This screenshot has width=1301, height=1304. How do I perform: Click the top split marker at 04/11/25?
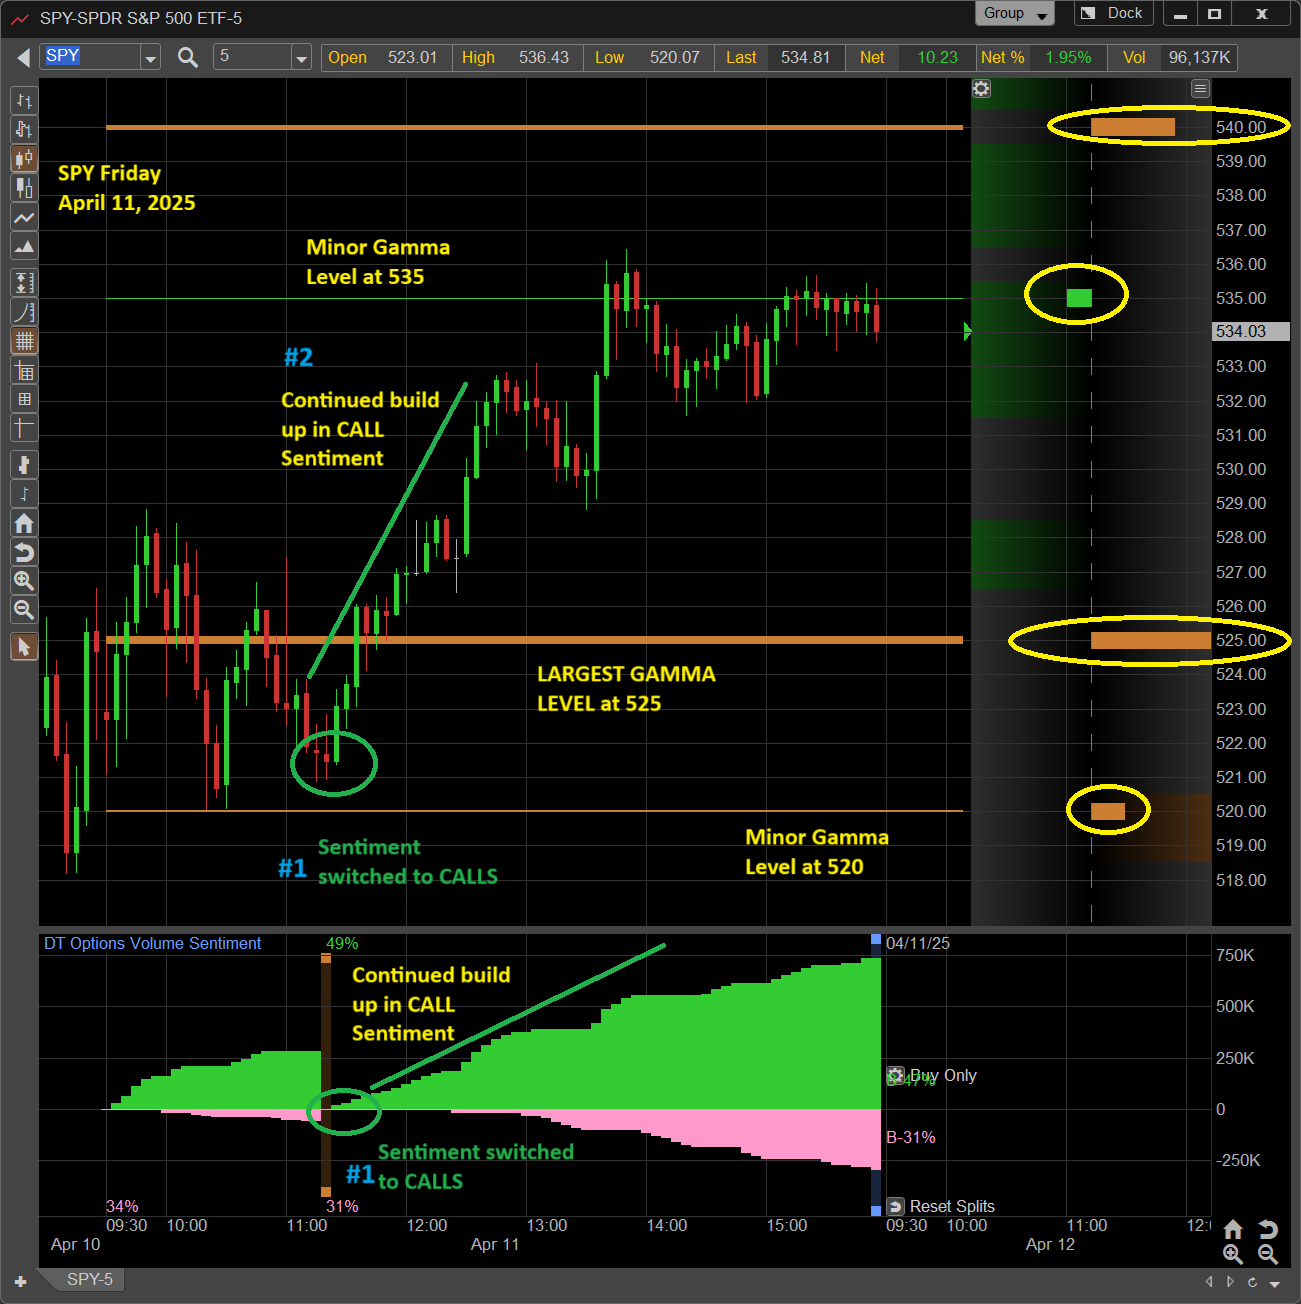pyautogui.click(x=876, y=939)
